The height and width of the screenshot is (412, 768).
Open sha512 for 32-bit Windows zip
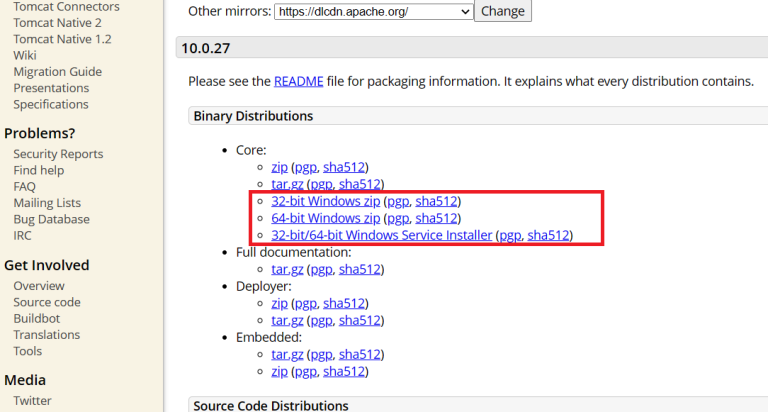pos(436,201)
